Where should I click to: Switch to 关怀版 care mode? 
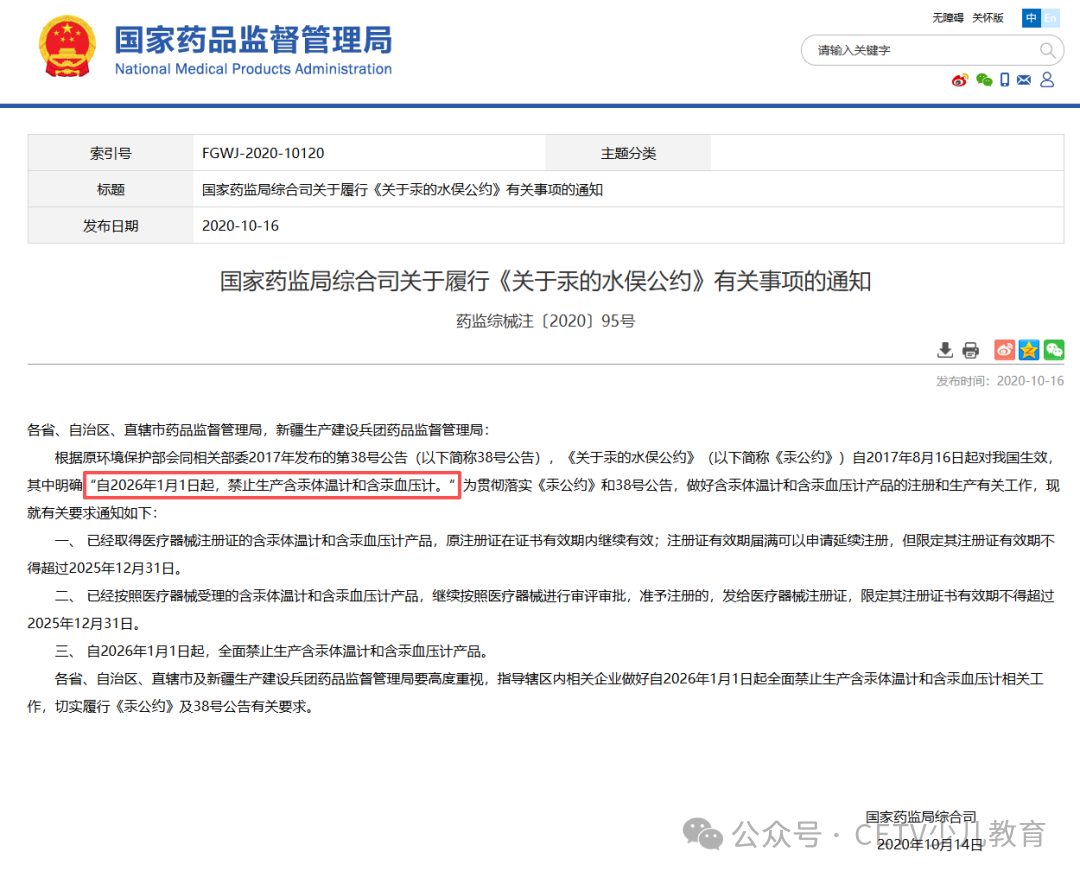point(988,18)
